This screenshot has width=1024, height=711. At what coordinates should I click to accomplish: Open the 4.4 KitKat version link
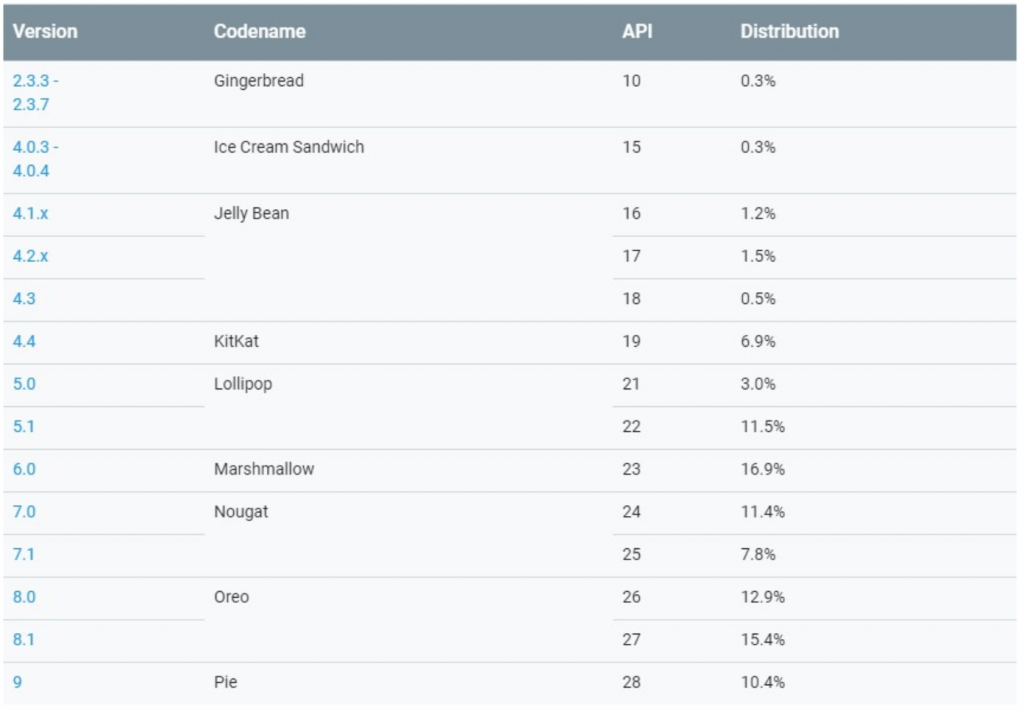click(24, 341)
